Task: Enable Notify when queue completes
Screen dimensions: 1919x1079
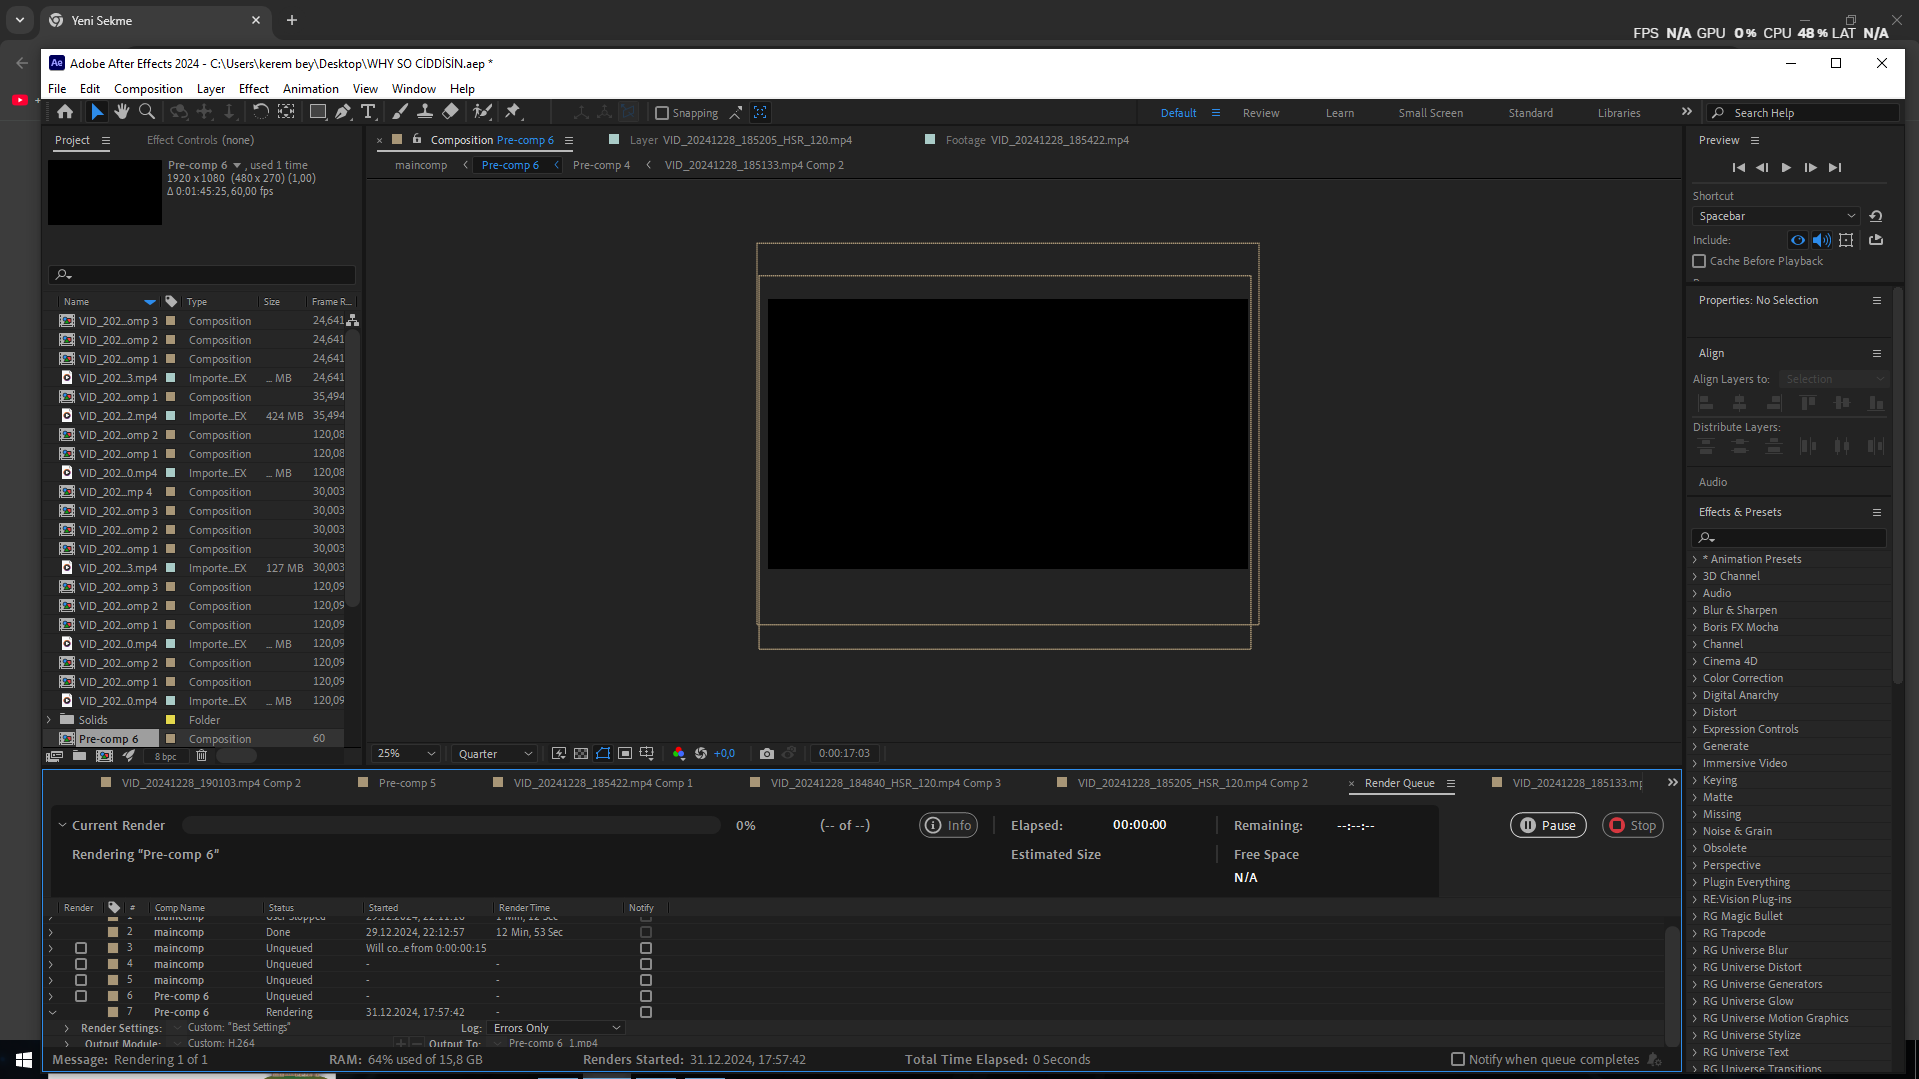Action: click(x=1458, y=1059)
